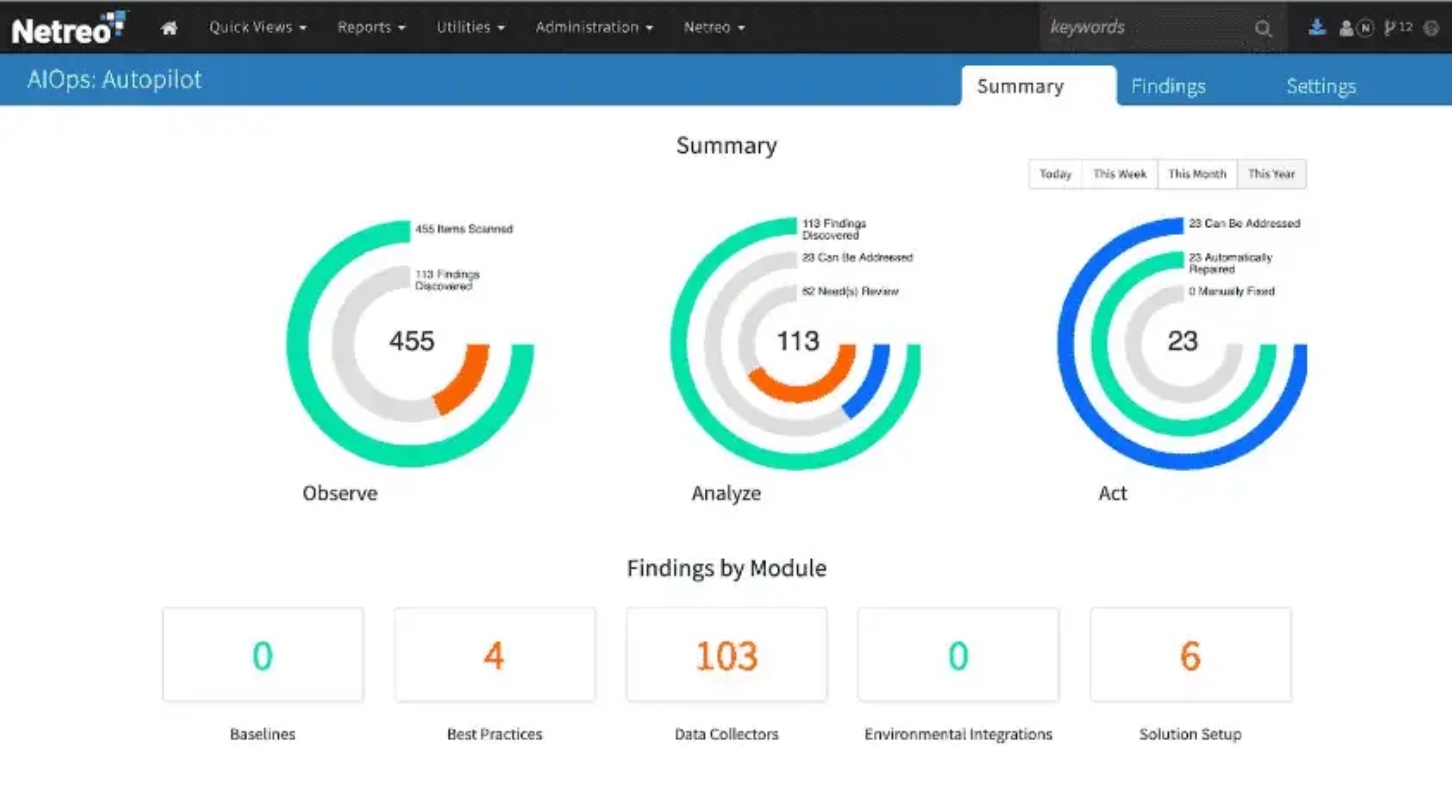Expand the Reports dropdown
The image size is (1452, 800).
point(371,28)
